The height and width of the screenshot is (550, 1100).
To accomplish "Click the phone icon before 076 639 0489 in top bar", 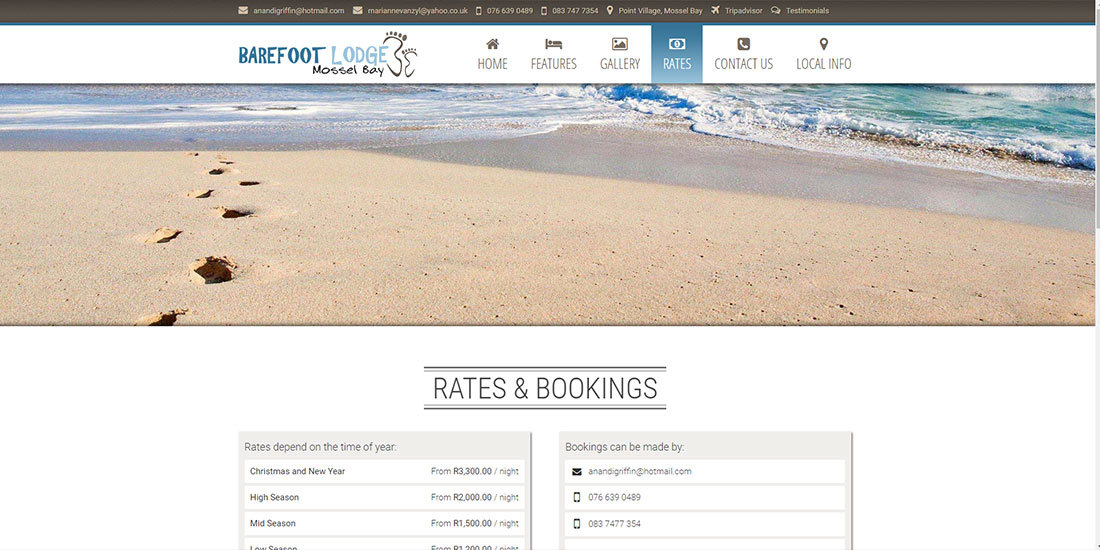I will pos(478,11).
